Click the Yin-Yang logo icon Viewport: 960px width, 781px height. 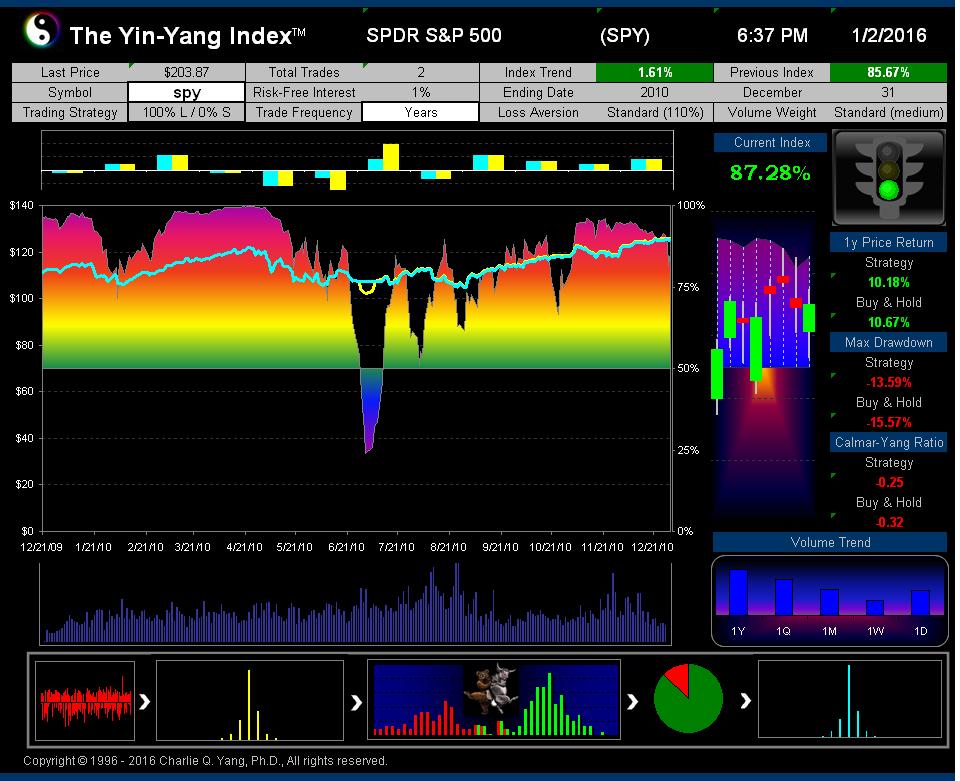click(x=42, y=30)
